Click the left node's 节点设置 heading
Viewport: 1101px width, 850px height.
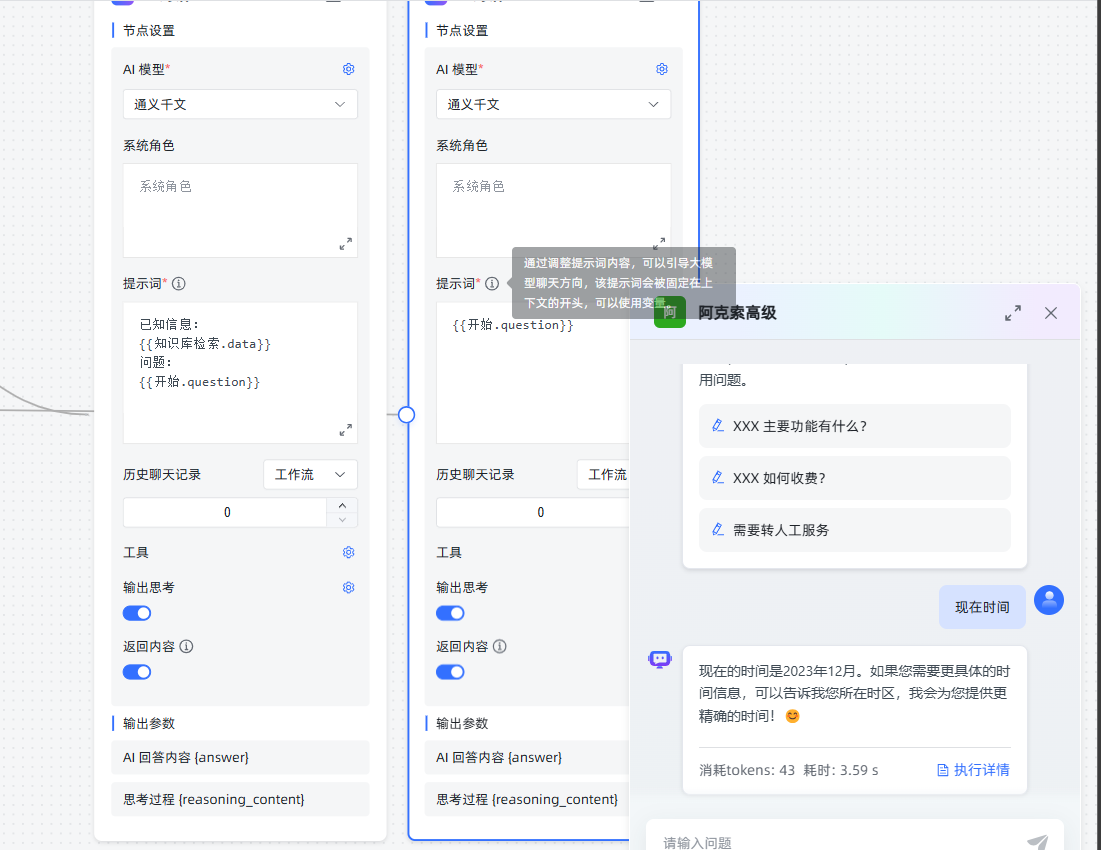[149, 31]
